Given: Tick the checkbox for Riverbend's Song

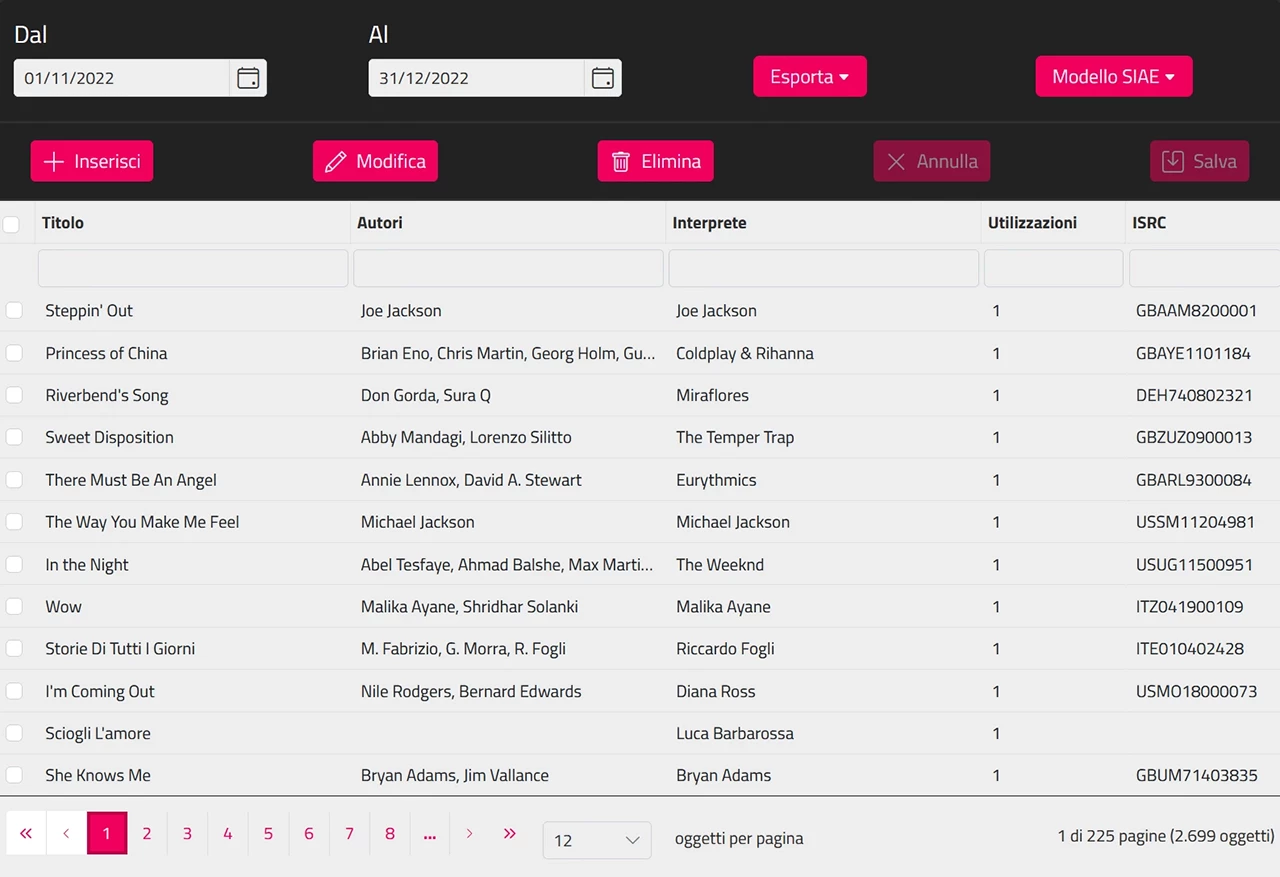Looking at the screenshot, I should 14,395.
